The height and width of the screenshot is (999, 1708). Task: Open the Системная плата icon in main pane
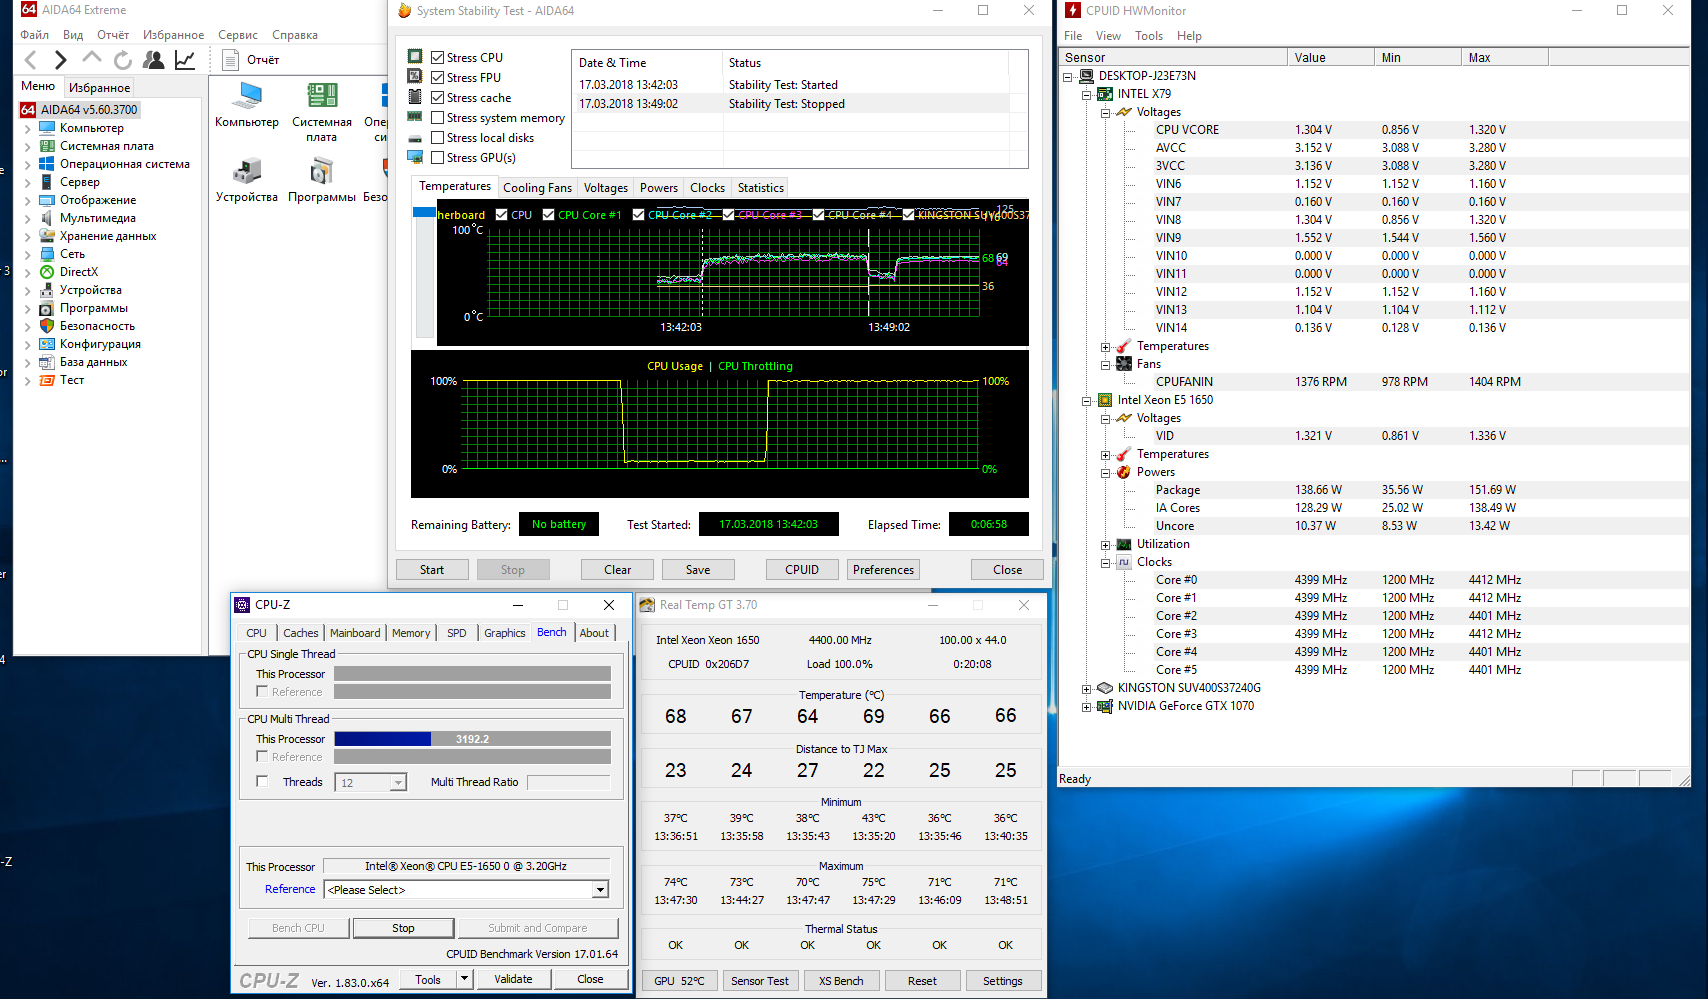(x=322, y=96)
